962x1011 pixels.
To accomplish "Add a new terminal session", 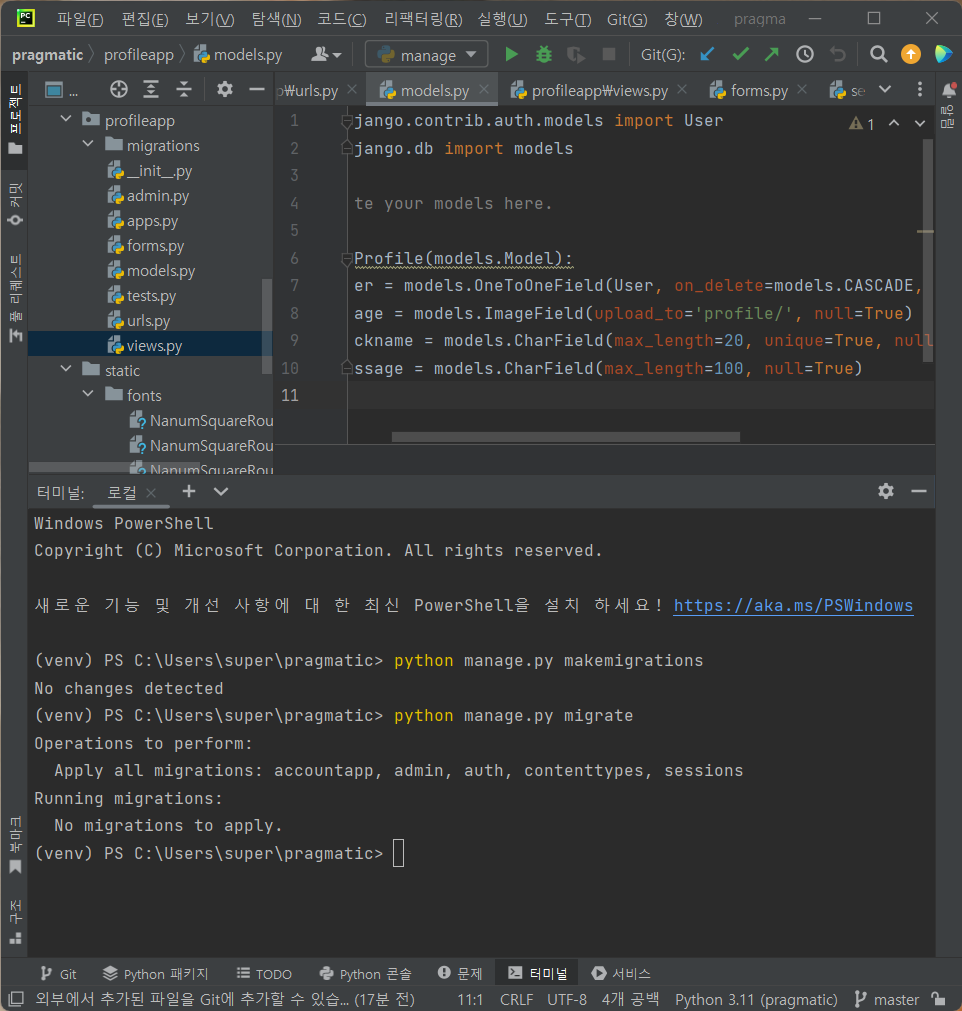I will pos(188,491).
